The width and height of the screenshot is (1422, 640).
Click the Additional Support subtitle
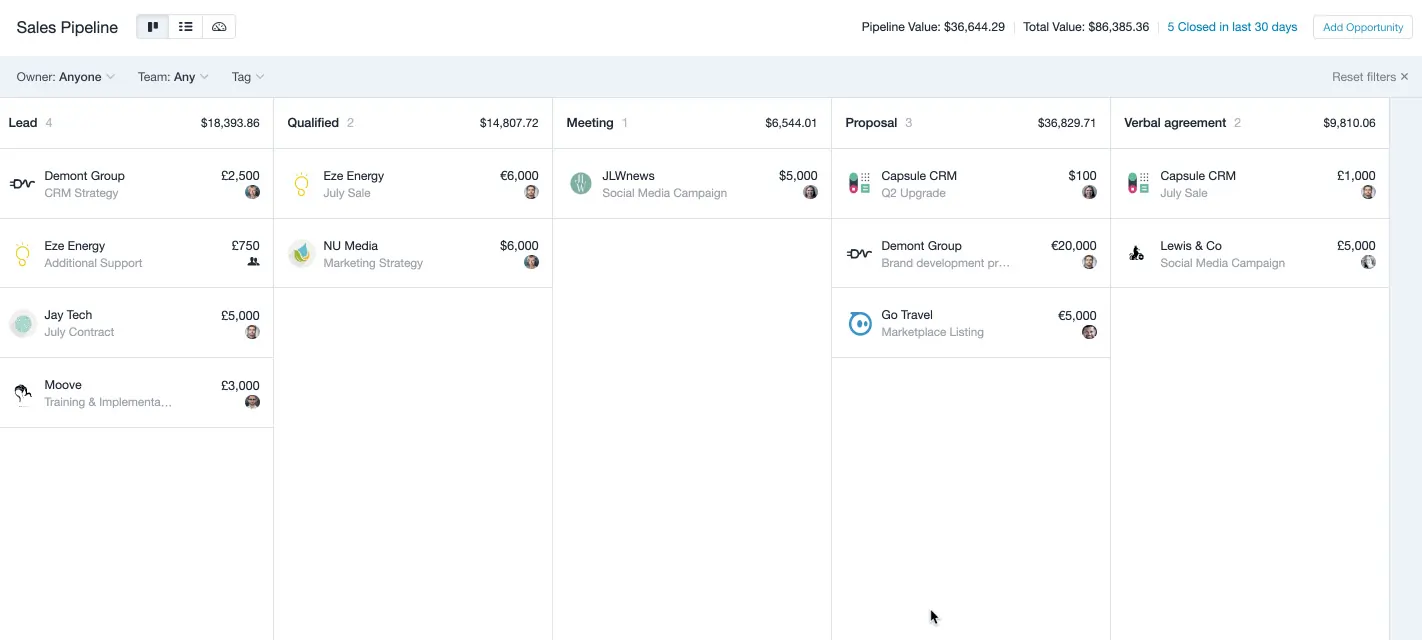[93, 263]
